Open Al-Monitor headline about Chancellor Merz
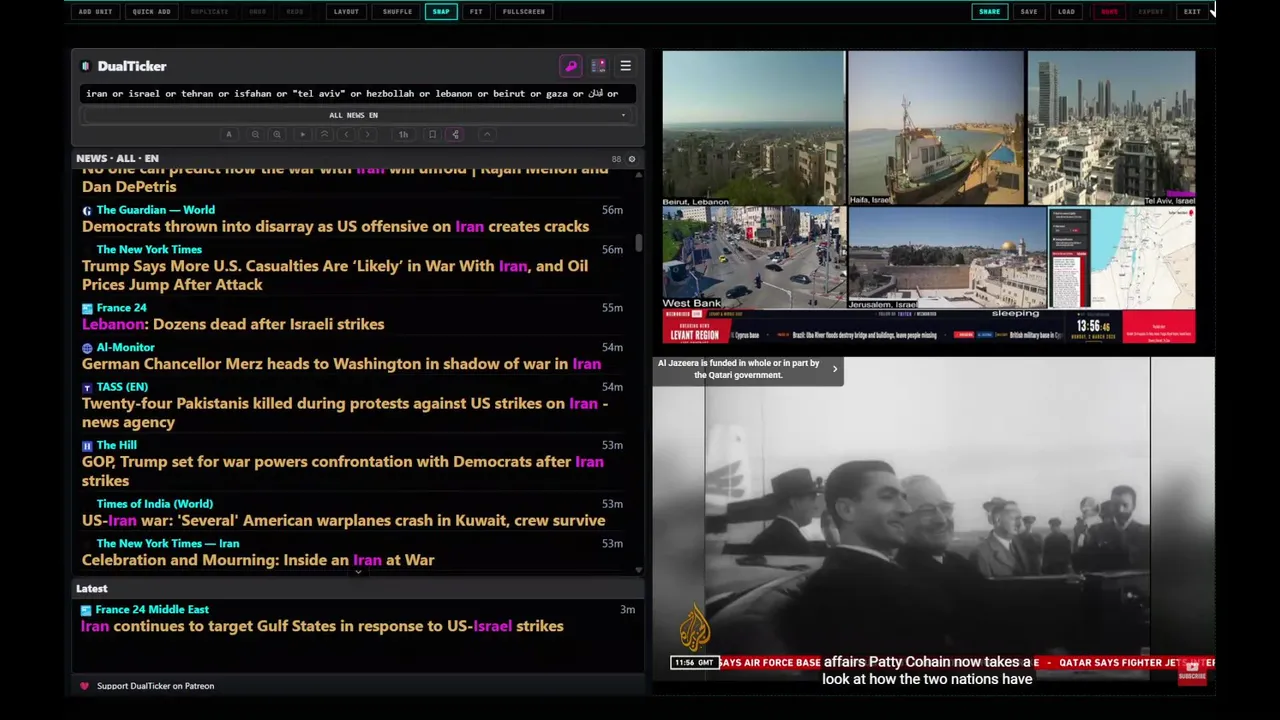This screenshot has height=720, width=1280. pos(341,364)
